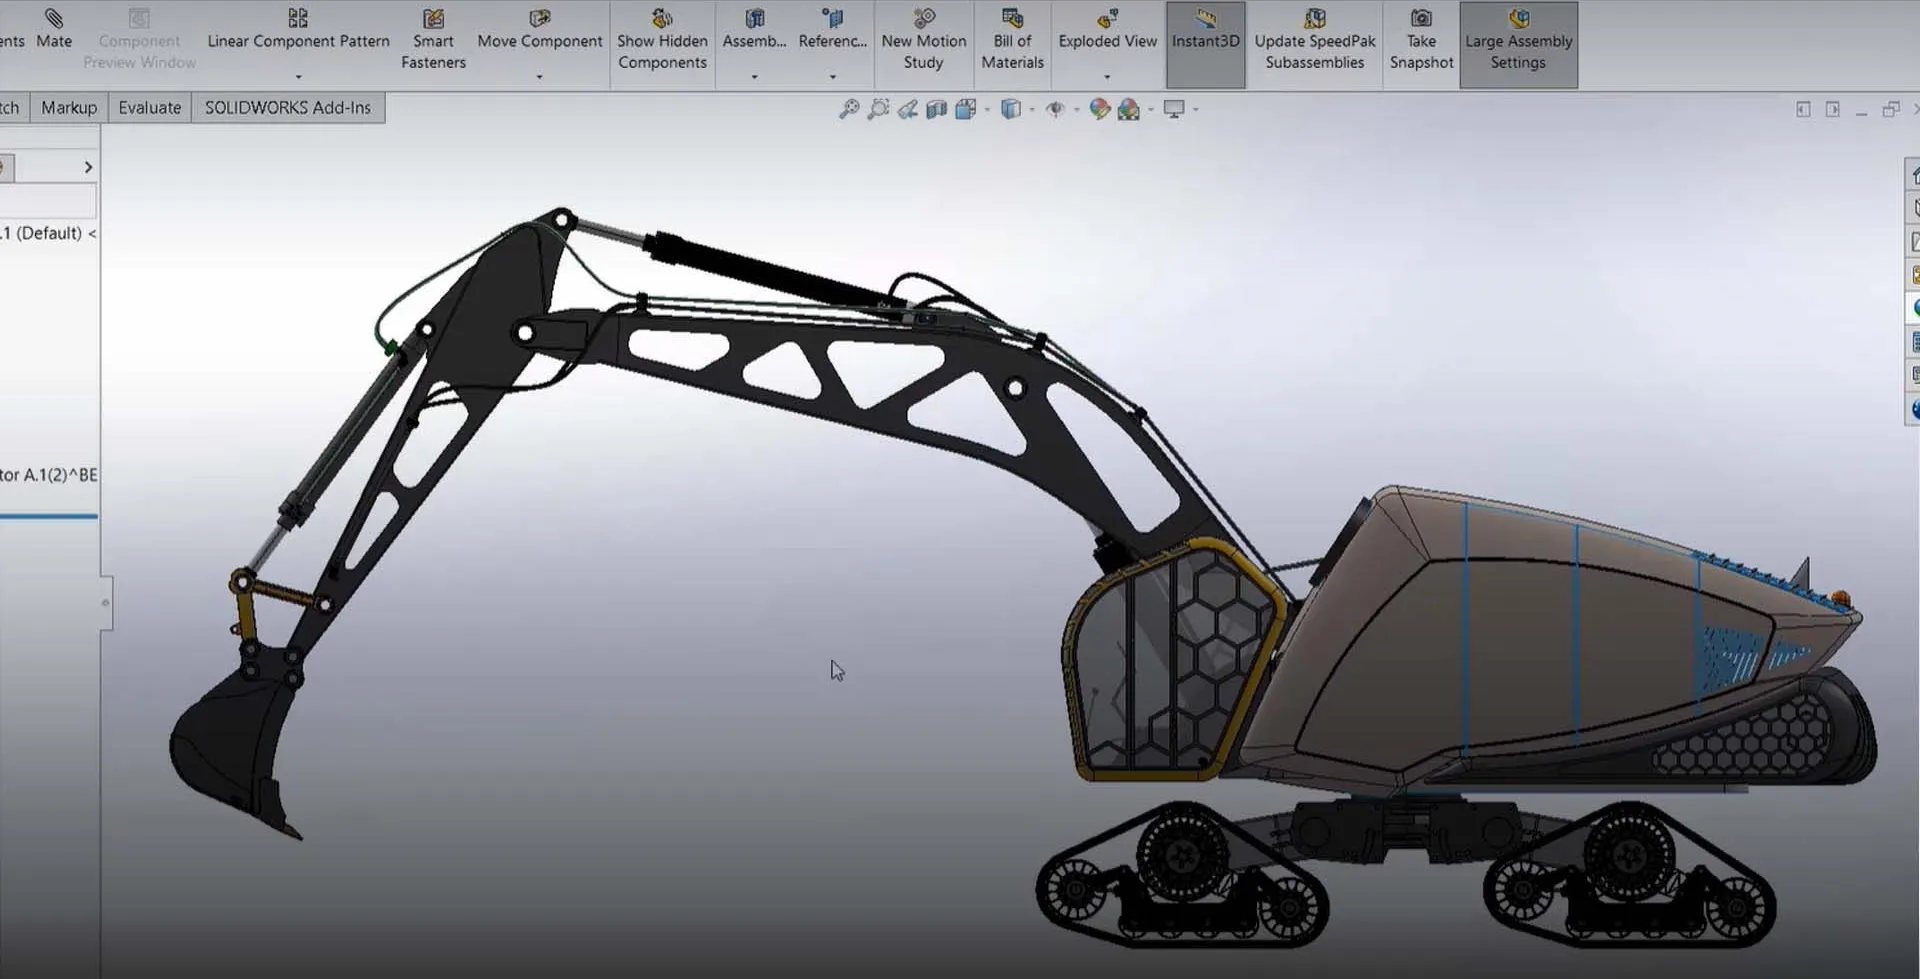Image resolution: width=1920 pixels, height=979 pixels.
Task: Open the Appearances task pane tab
Action: click(x=1914, y=308)
